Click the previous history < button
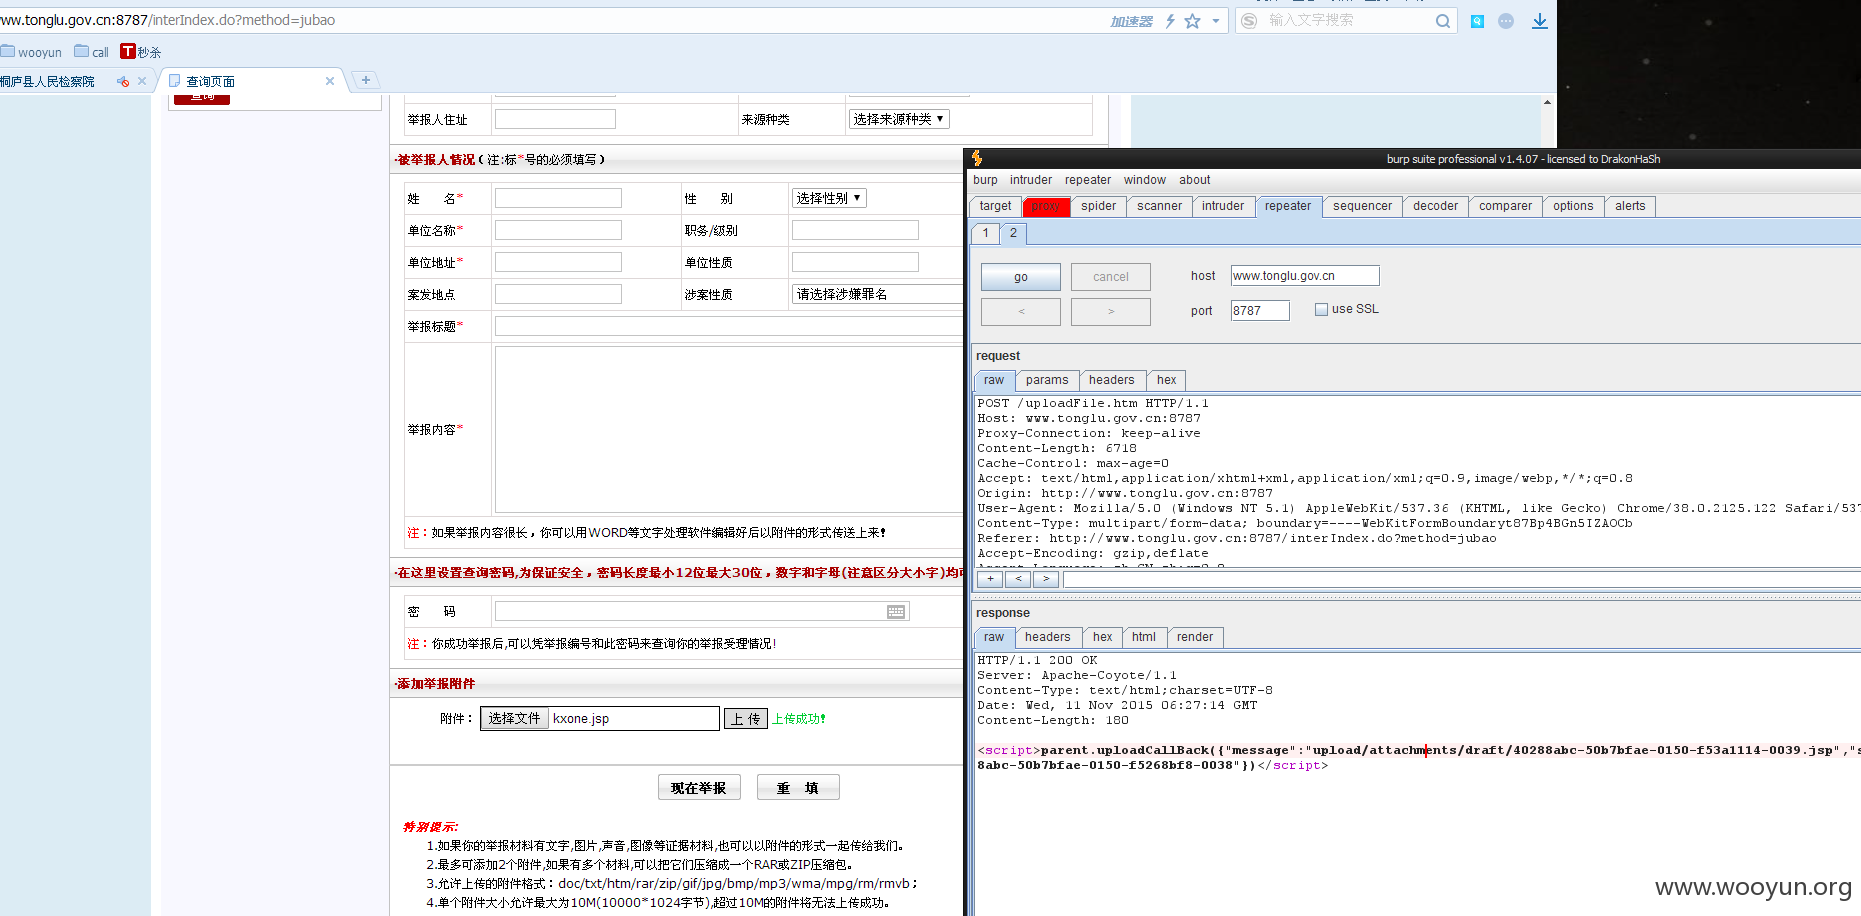Viewport: 1861px width, 916px height. 1021,312
